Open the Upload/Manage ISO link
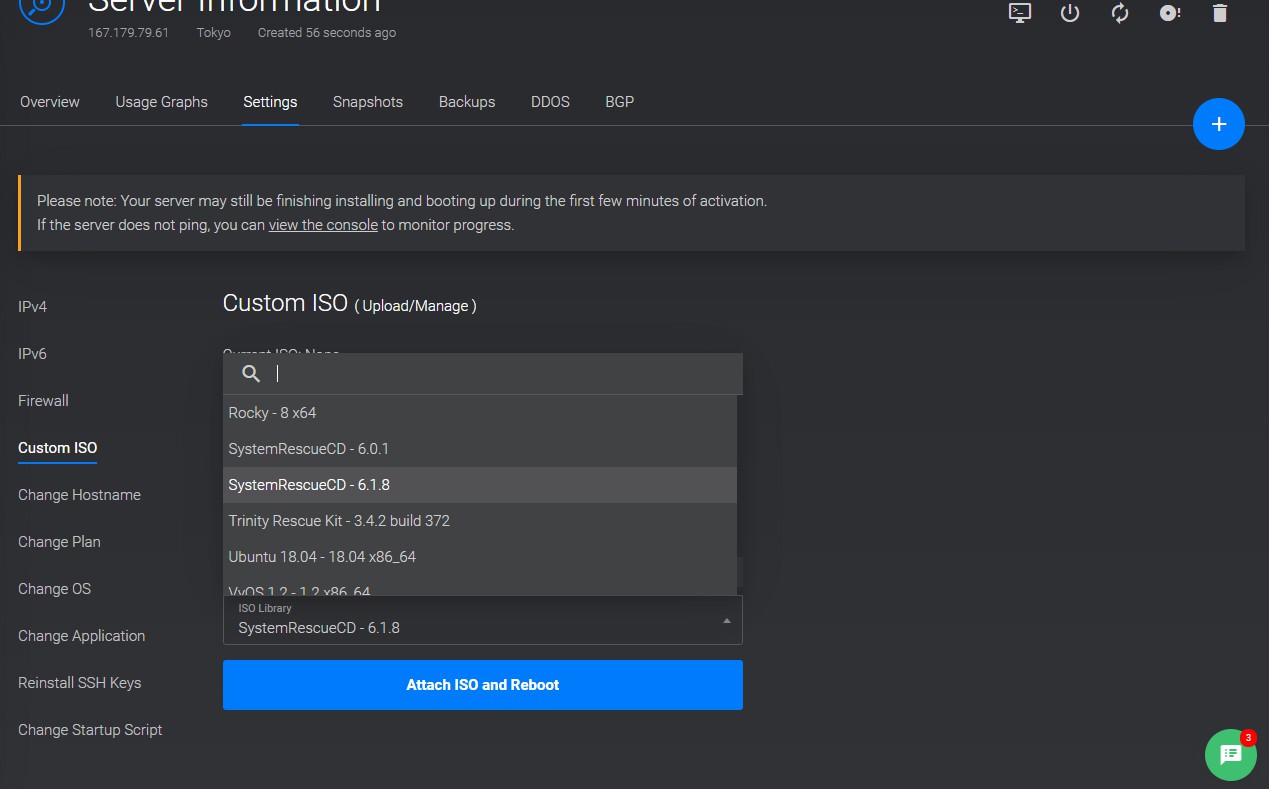The width and height of the screenshot is (1269, 789). (415, 306)
